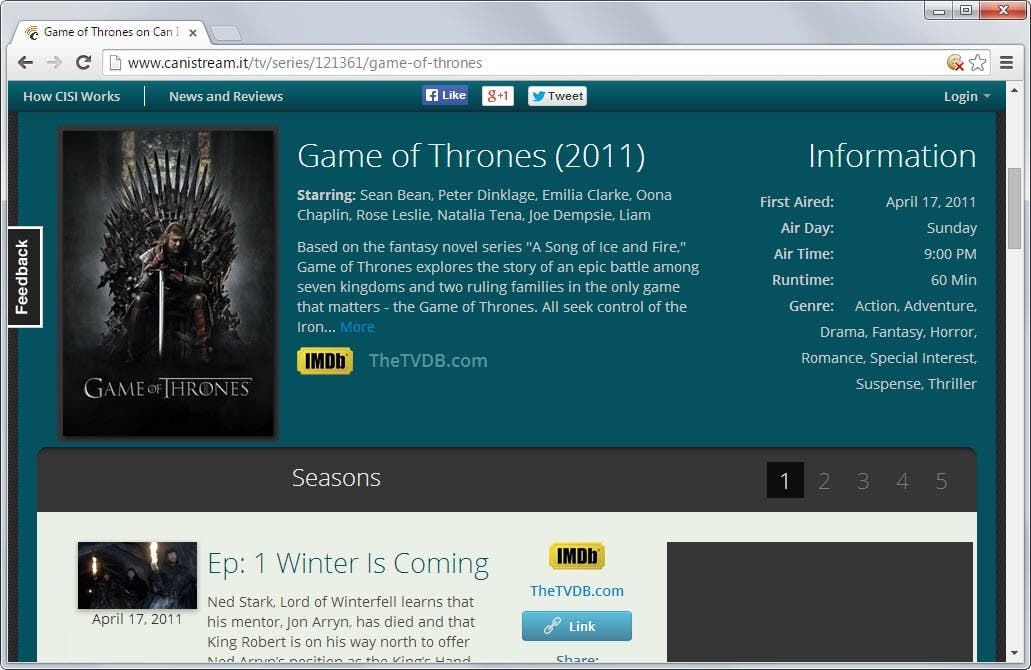Maximize the browser window

pyautogui.click(x=966, y=11)
